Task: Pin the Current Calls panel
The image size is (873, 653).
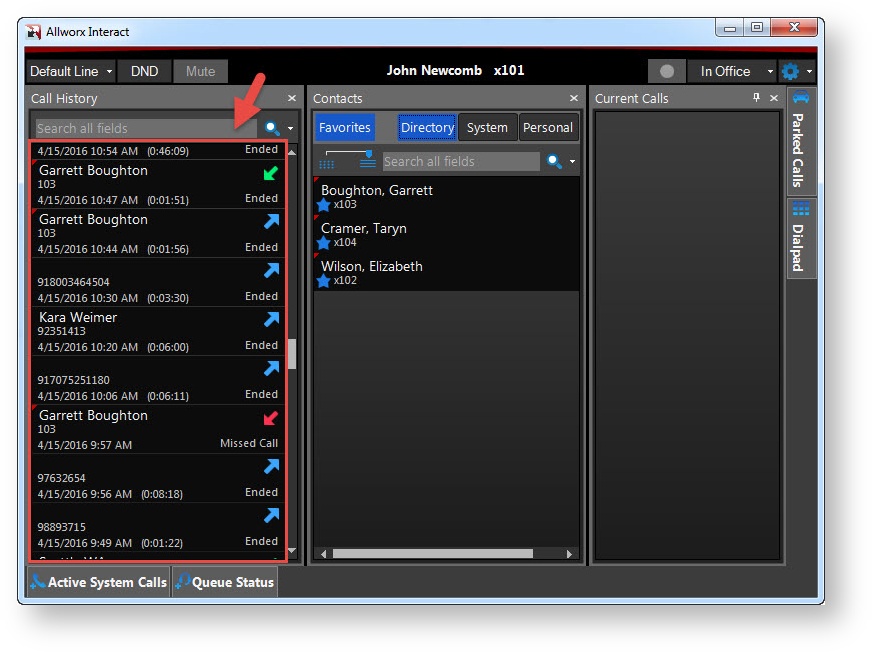Action: (x=756, y=98)
